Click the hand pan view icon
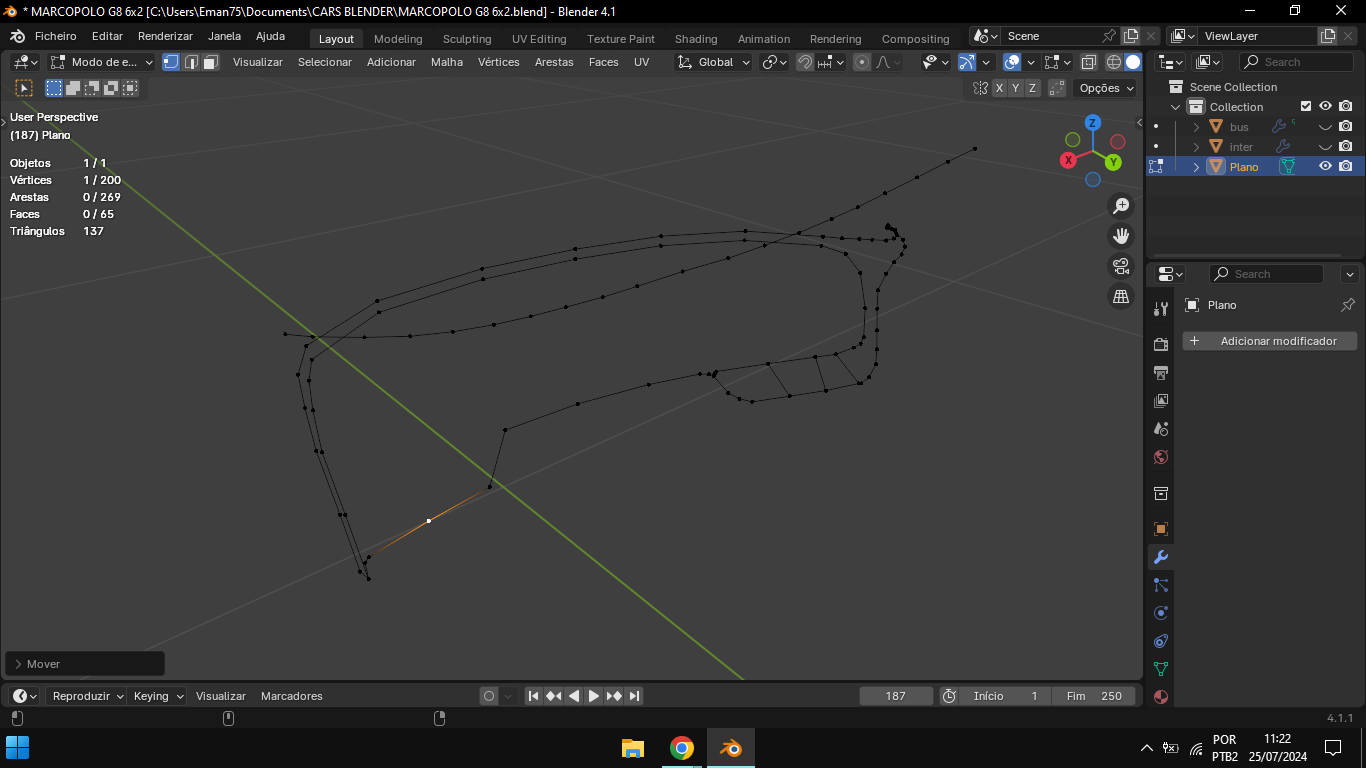 point(1121,236)
